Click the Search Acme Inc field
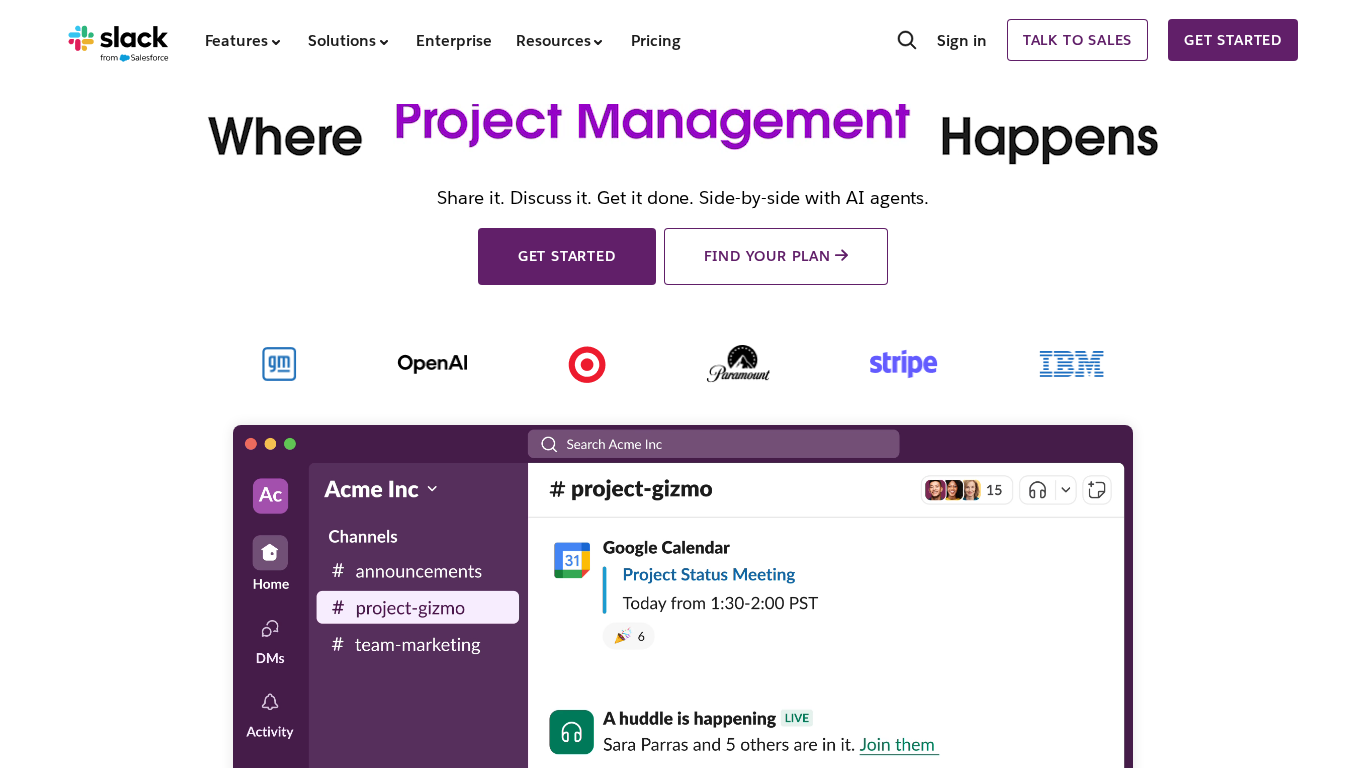This screenshot has height=768, width=1366. tap(713, 444)
